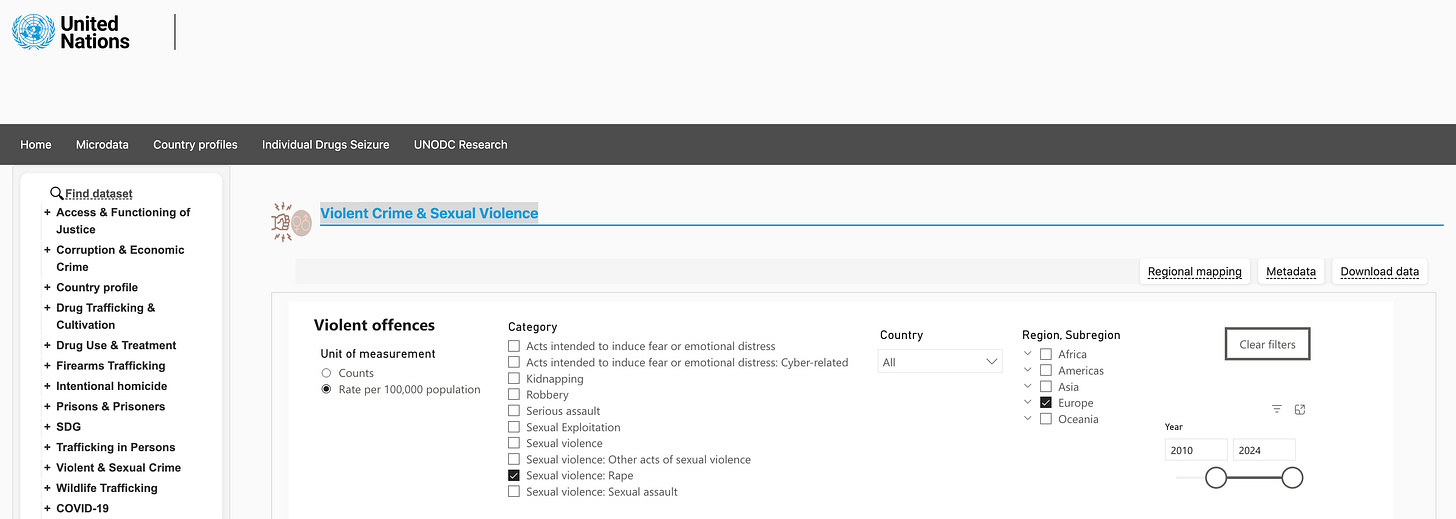
Task: Open the Microdata menu item
Action: click(102, 145)
